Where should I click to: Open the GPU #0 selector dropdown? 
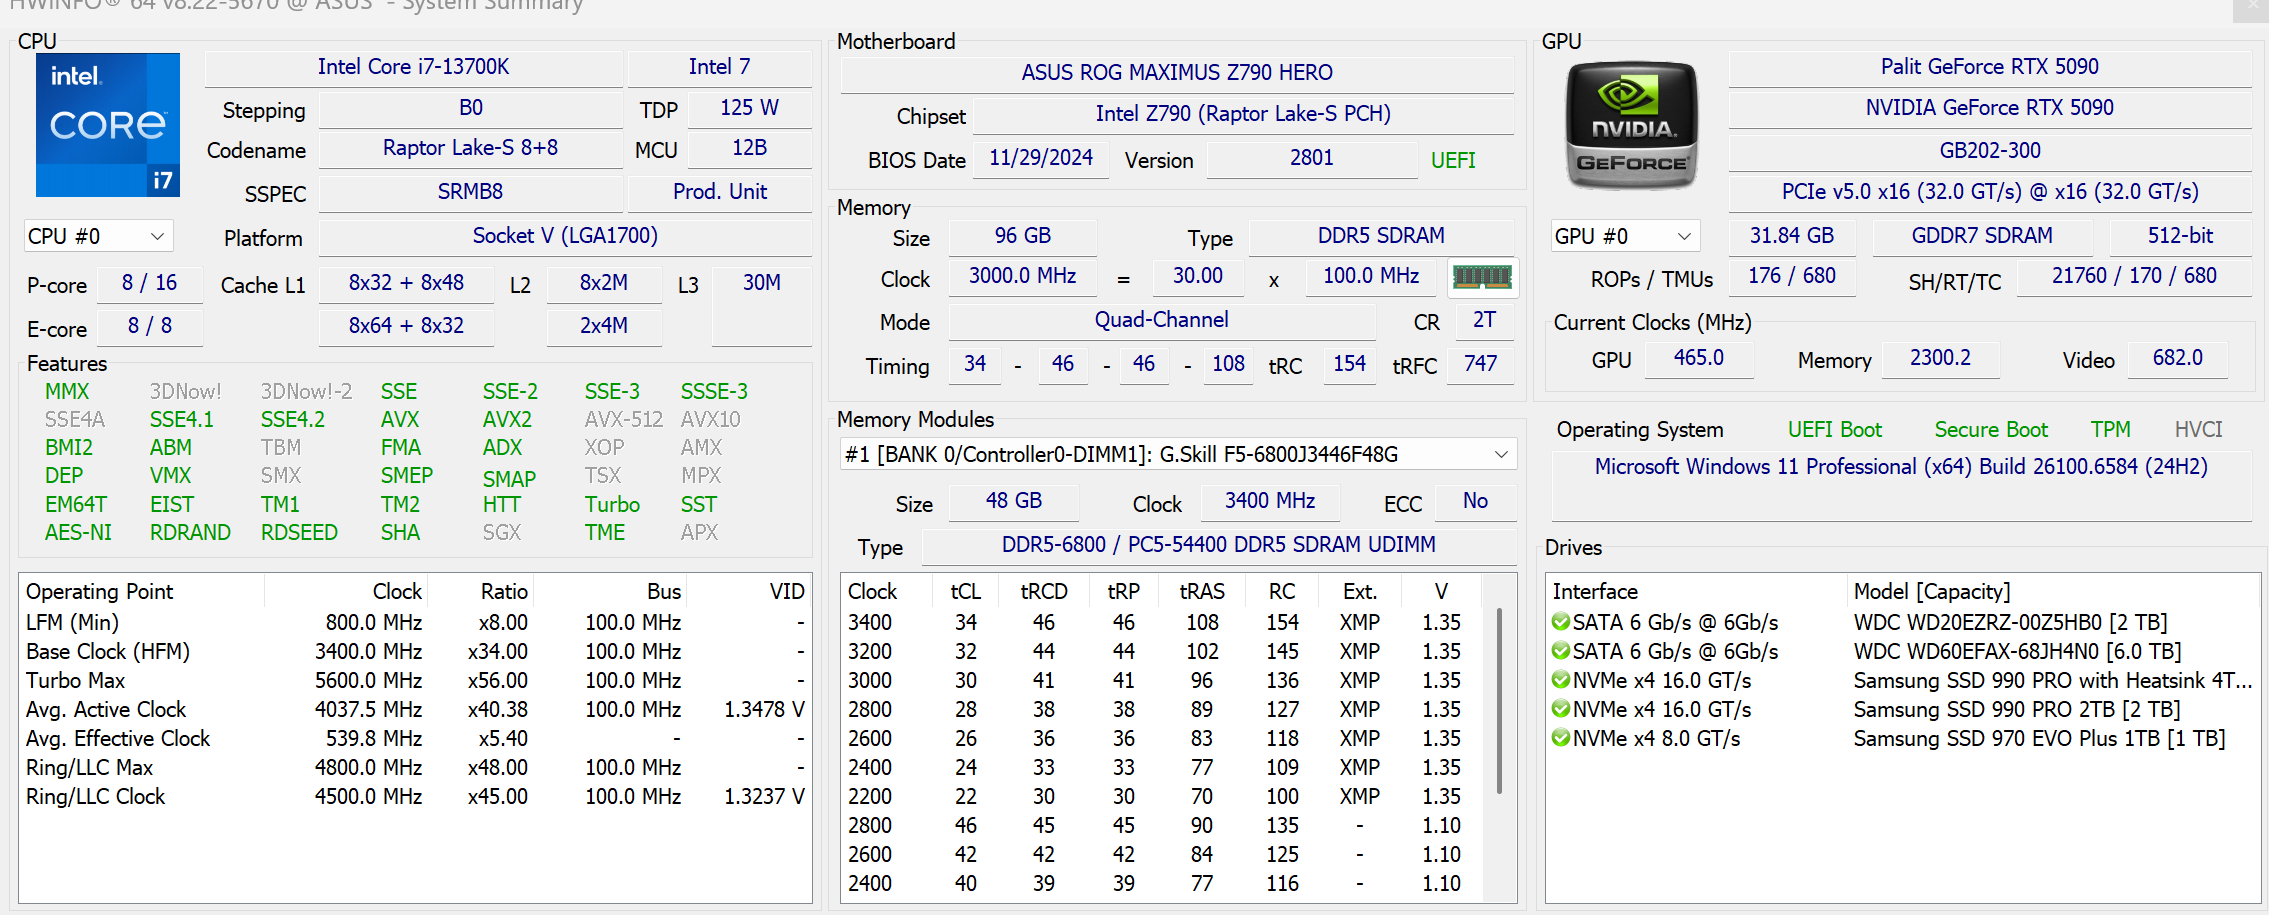[x=1624, y=236]
